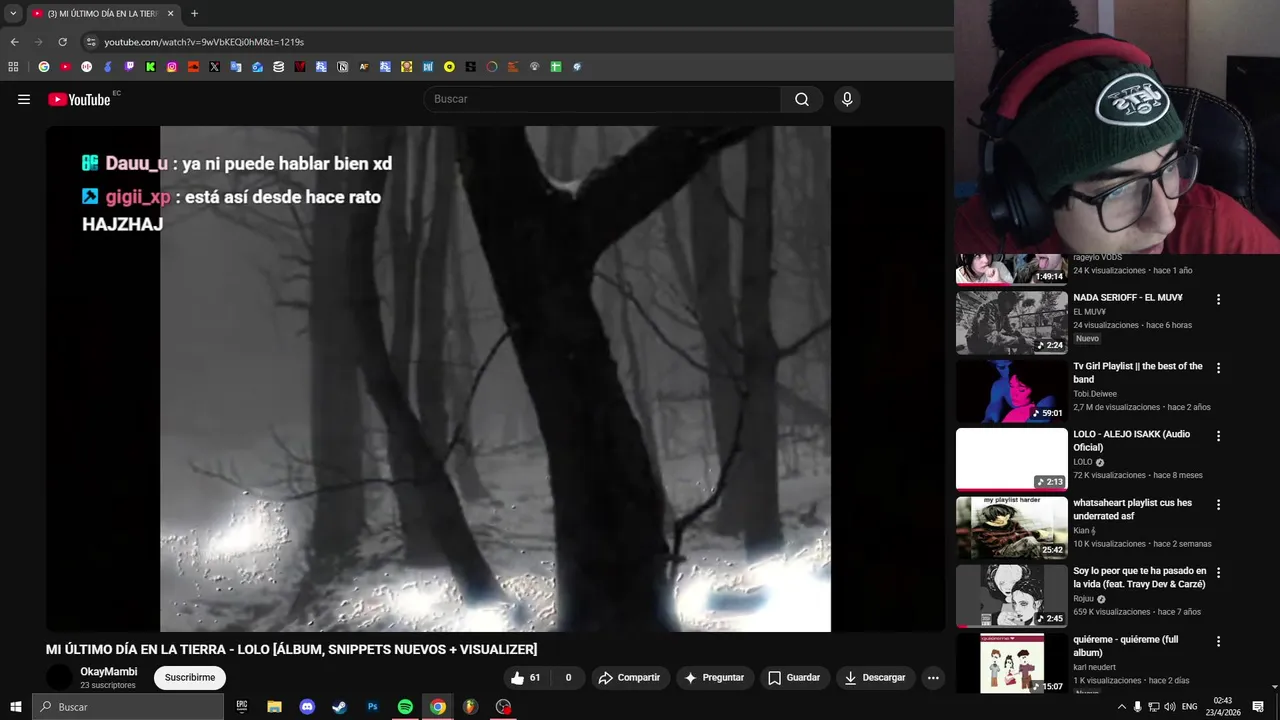Focus the Buscar search field on YouTube
1280x720 pixels.
pos(602,99)
